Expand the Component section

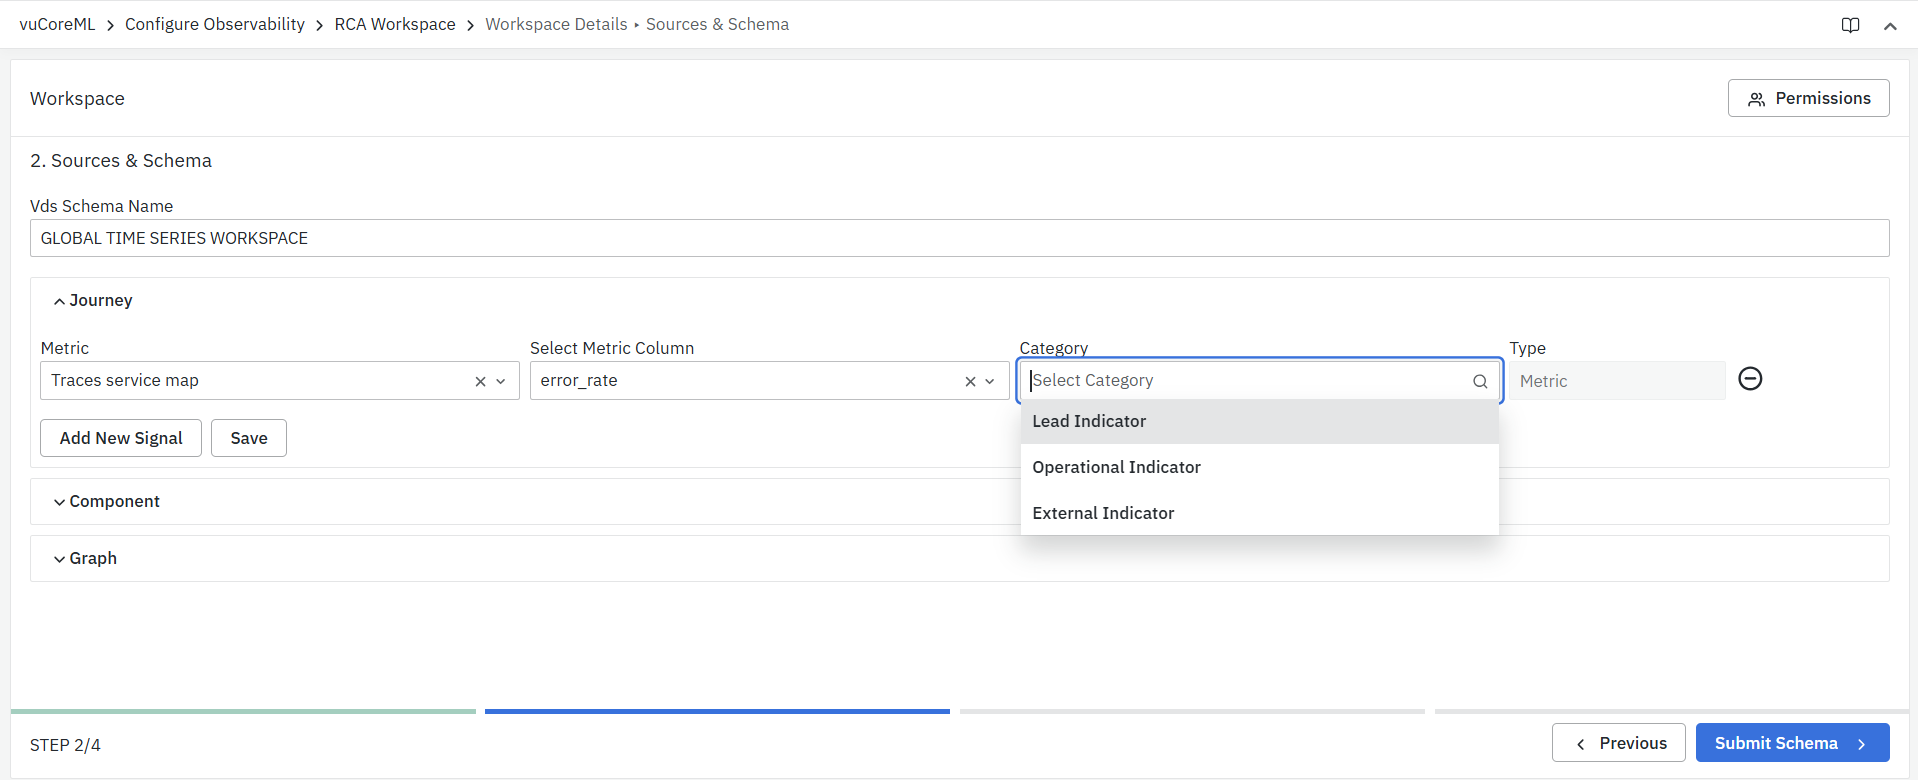click(x=106, y=502)
